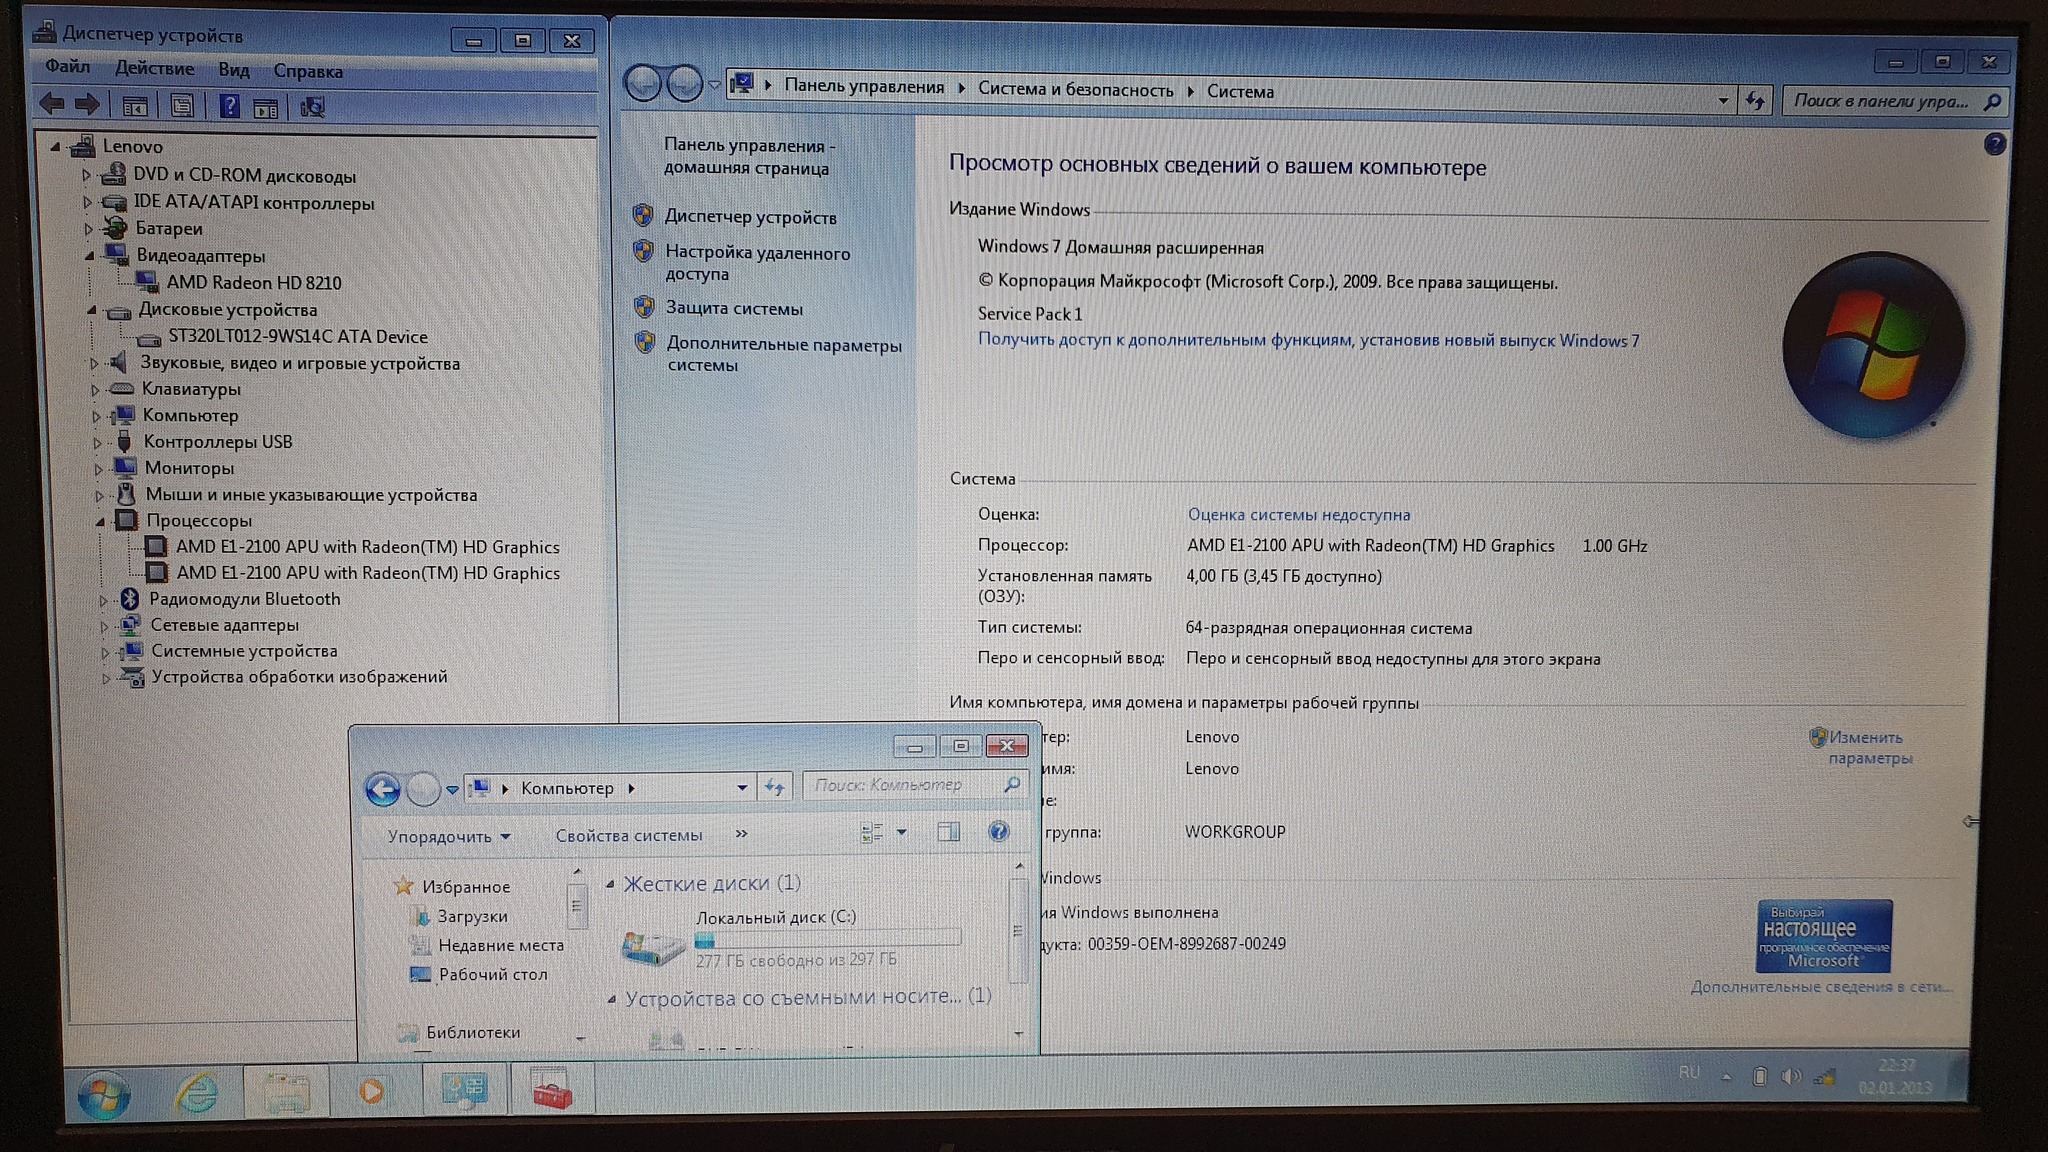Open the Справка menu
The height and width of the screenshot is (1152, 2048).
(307, 71)
